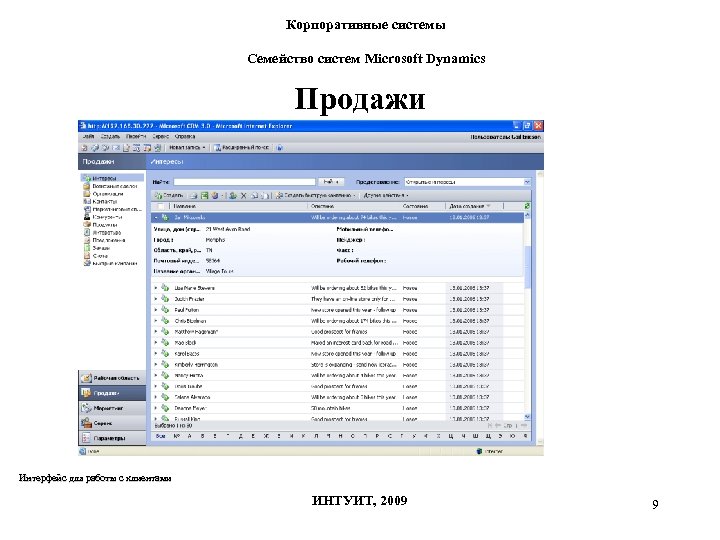The height and width of the screenshot is (540, 720).
Task: Click the Создать button in grid toolbar
Action: pyautogui.click(x=169, y=196)
